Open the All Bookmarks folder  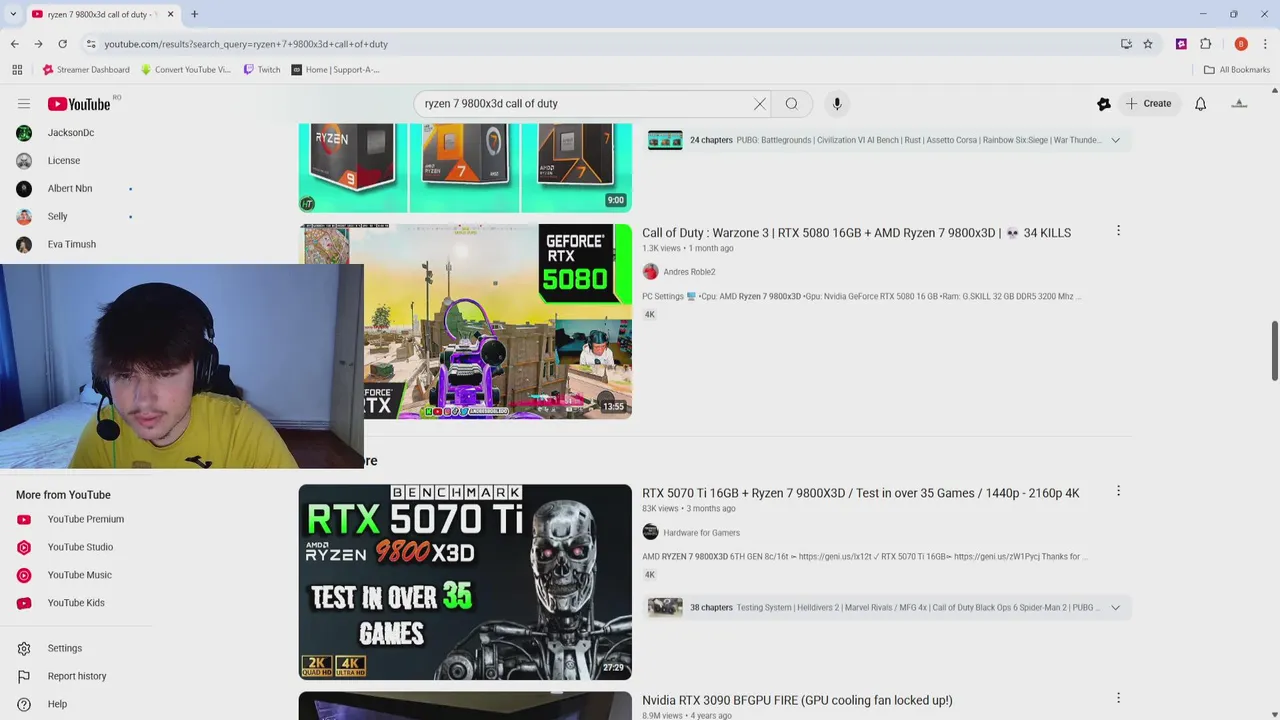(x=1237, y=70)
